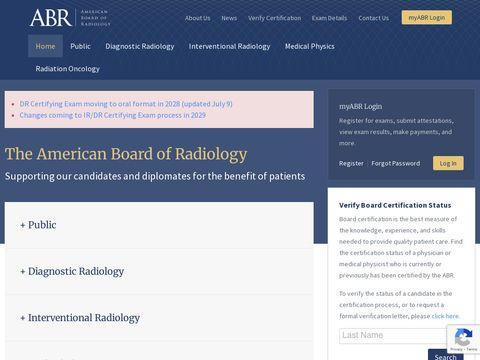Click Forgot Password link
The height and width of the screenshot is (360, 480).
tap(396, 163)
